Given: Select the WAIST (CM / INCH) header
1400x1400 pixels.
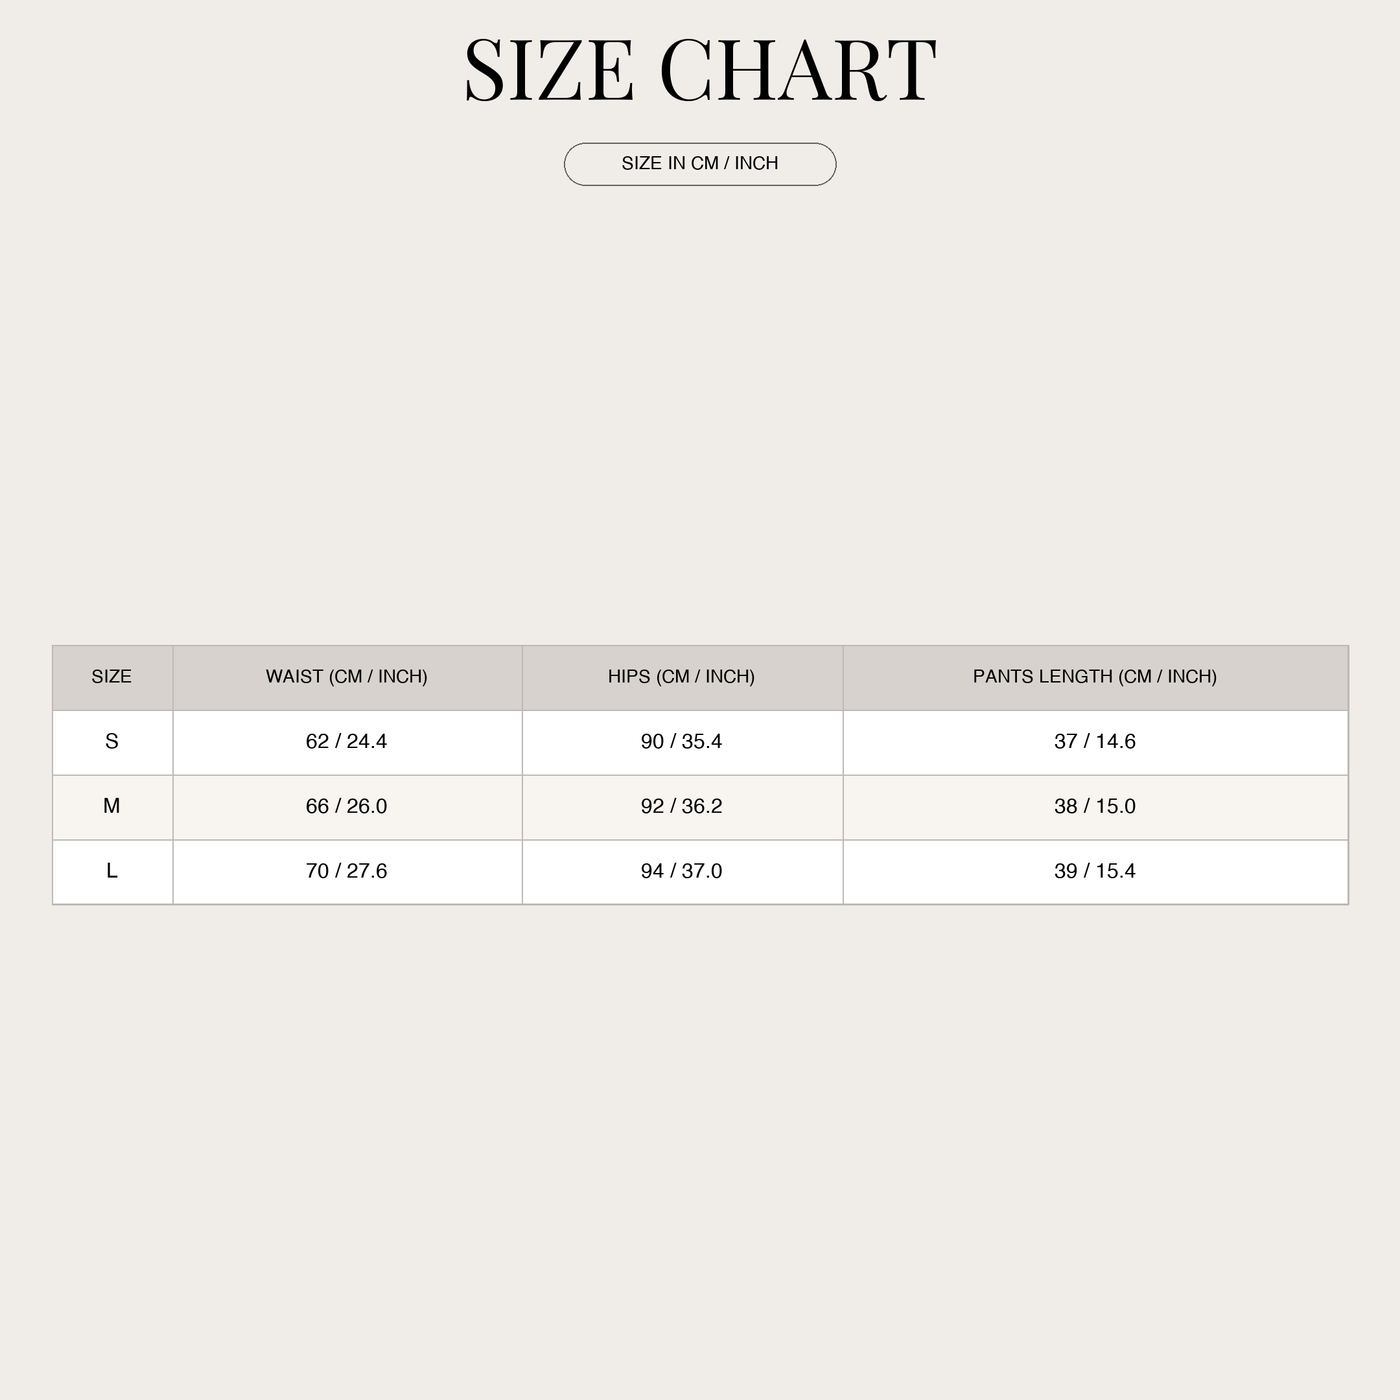Looking at the screenshot, I should pos(347,677).
